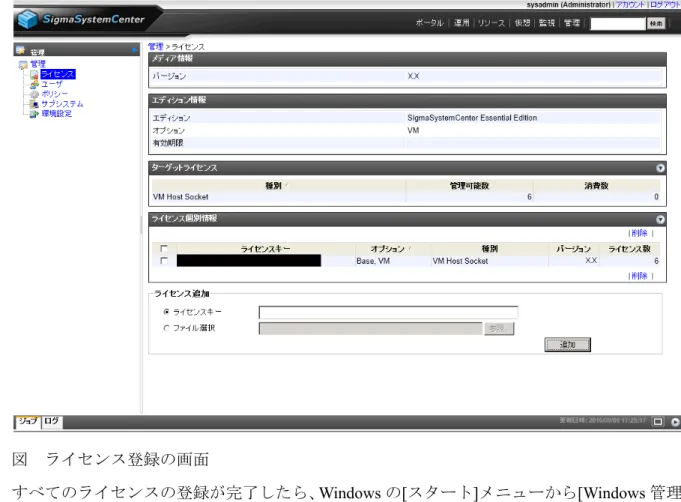The width and height of the screenshot is (681, 502).
Task: Check the checkbox for the Base, VM license row
Action: pos(164,261)
